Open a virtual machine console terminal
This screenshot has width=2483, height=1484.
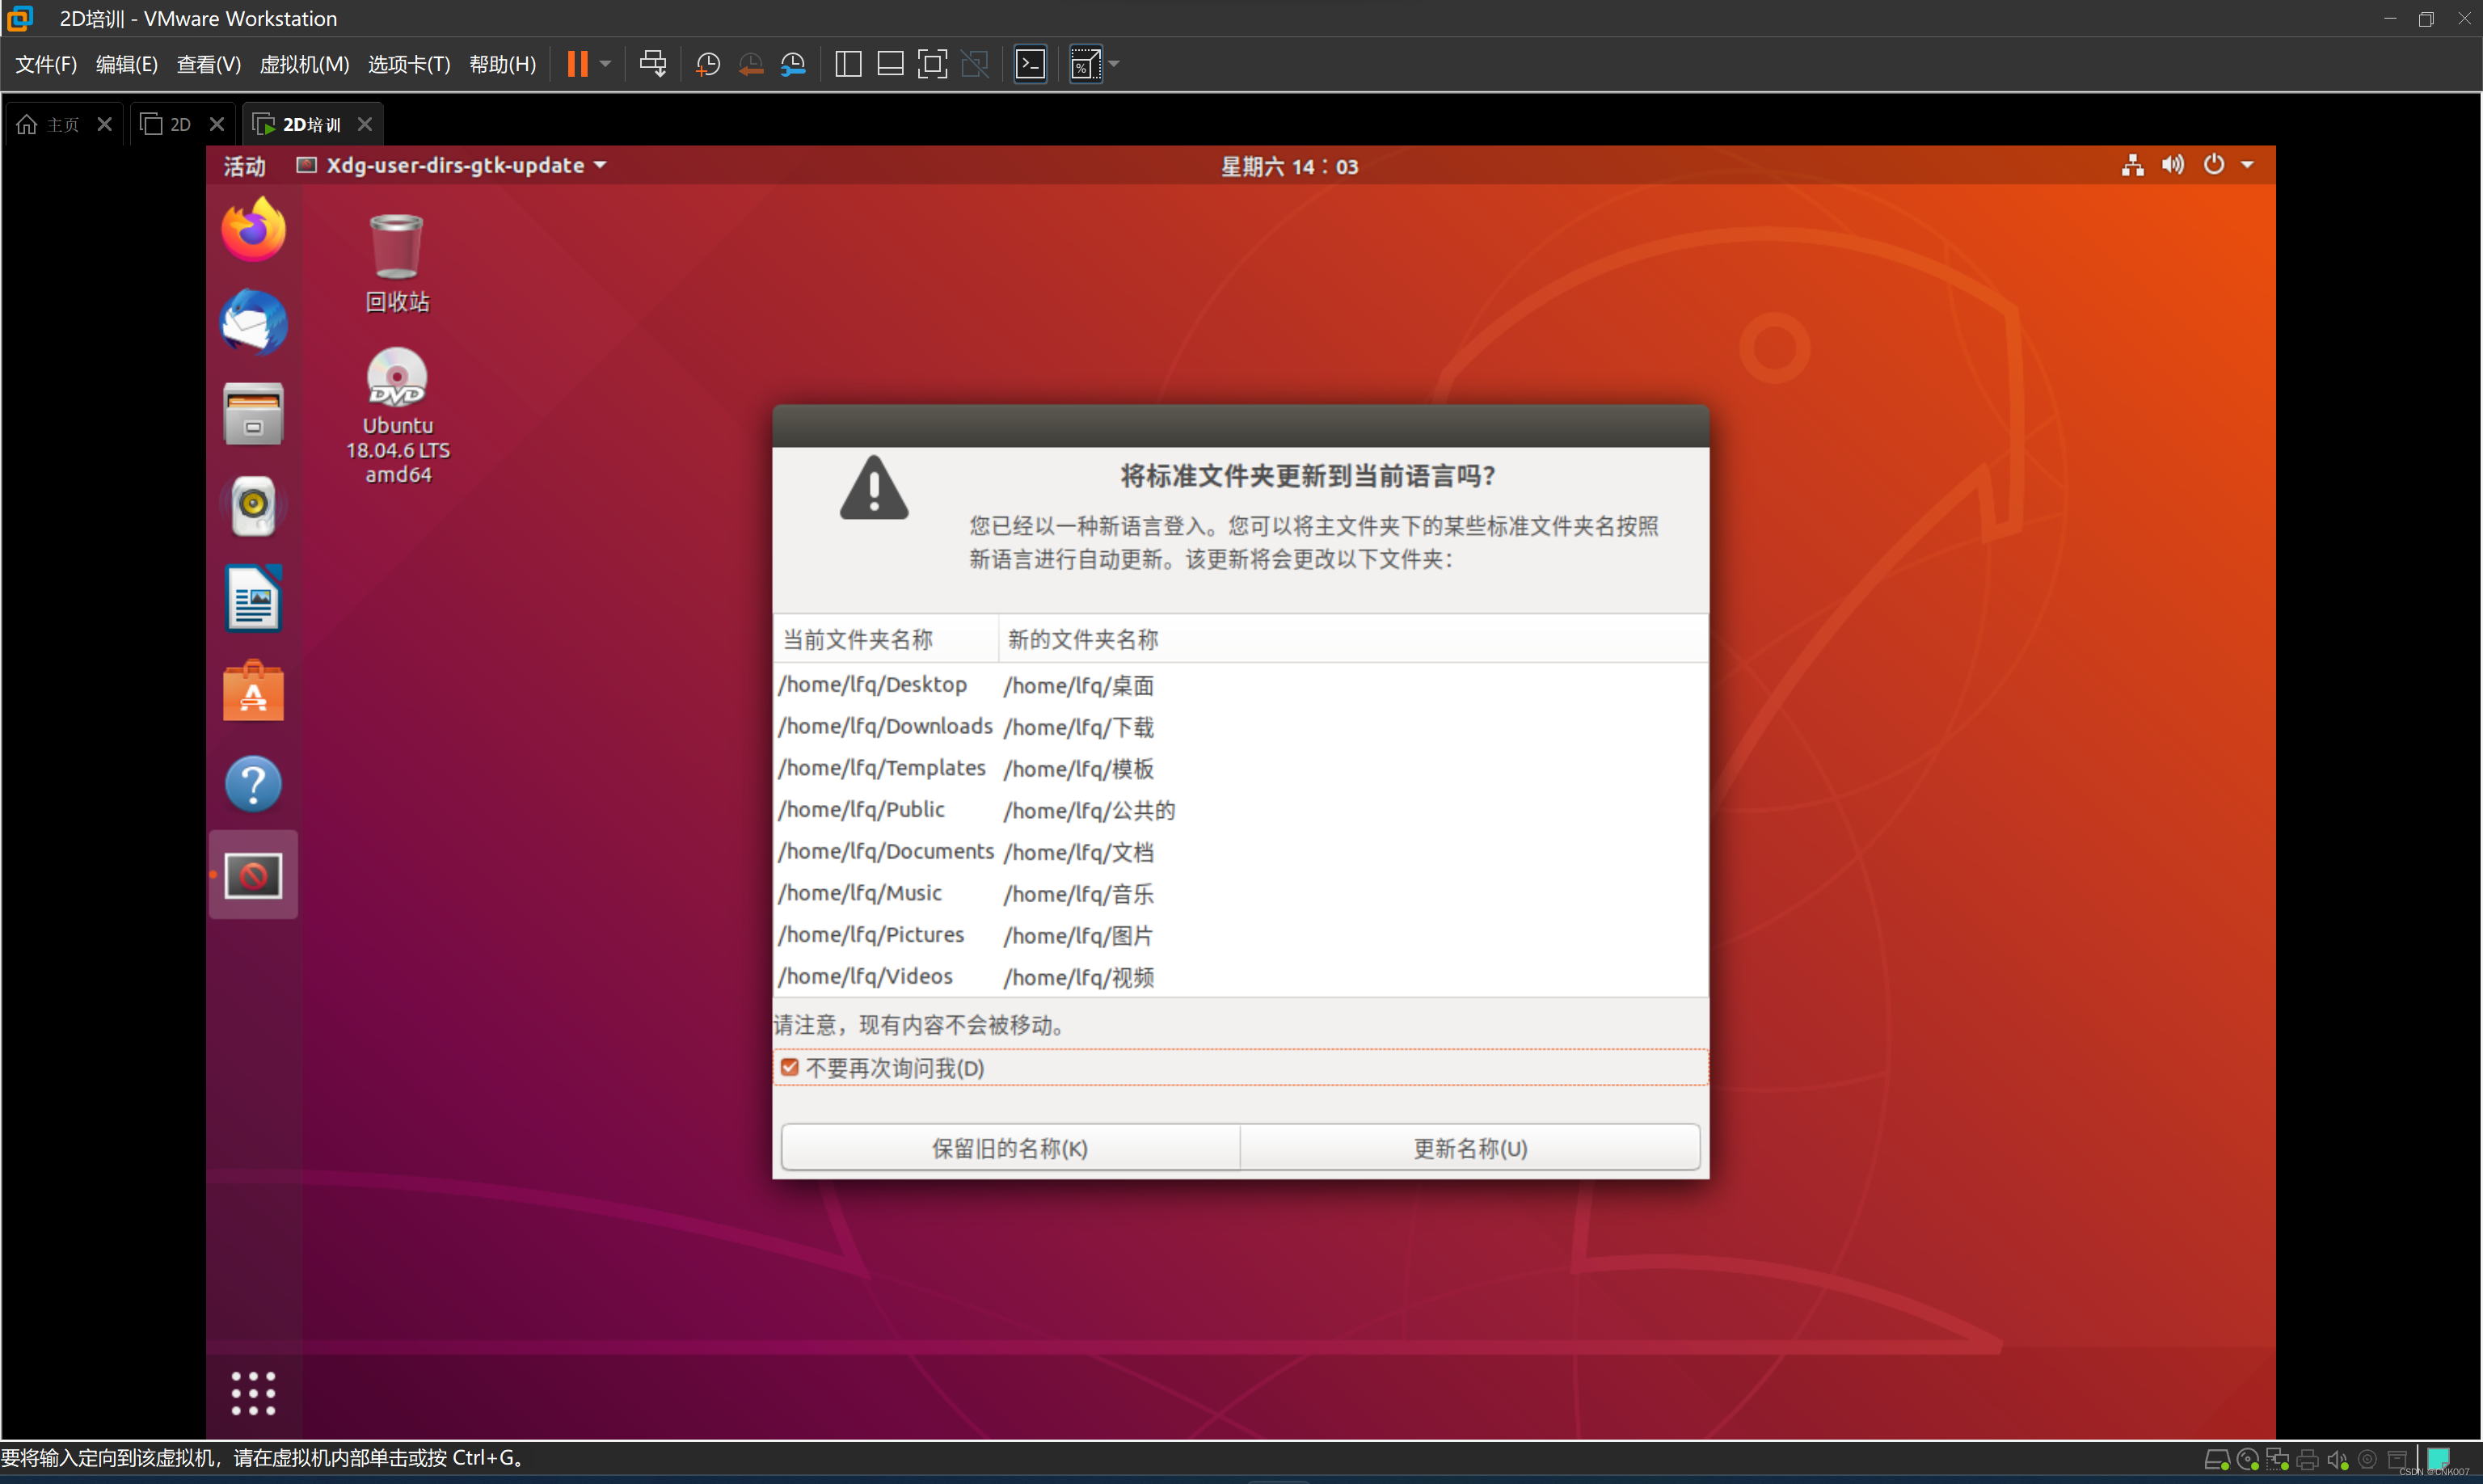pos(1030,63)
